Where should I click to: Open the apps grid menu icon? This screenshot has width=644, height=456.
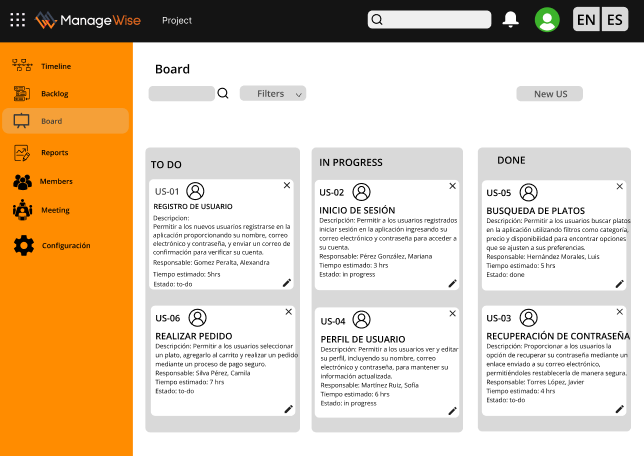(x=17, y=19)
